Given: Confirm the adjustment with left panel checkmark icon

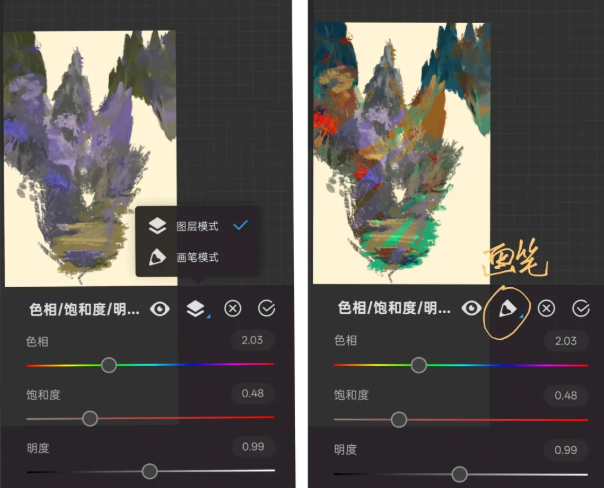Looking at the screenshot, I should coord(266,309).
